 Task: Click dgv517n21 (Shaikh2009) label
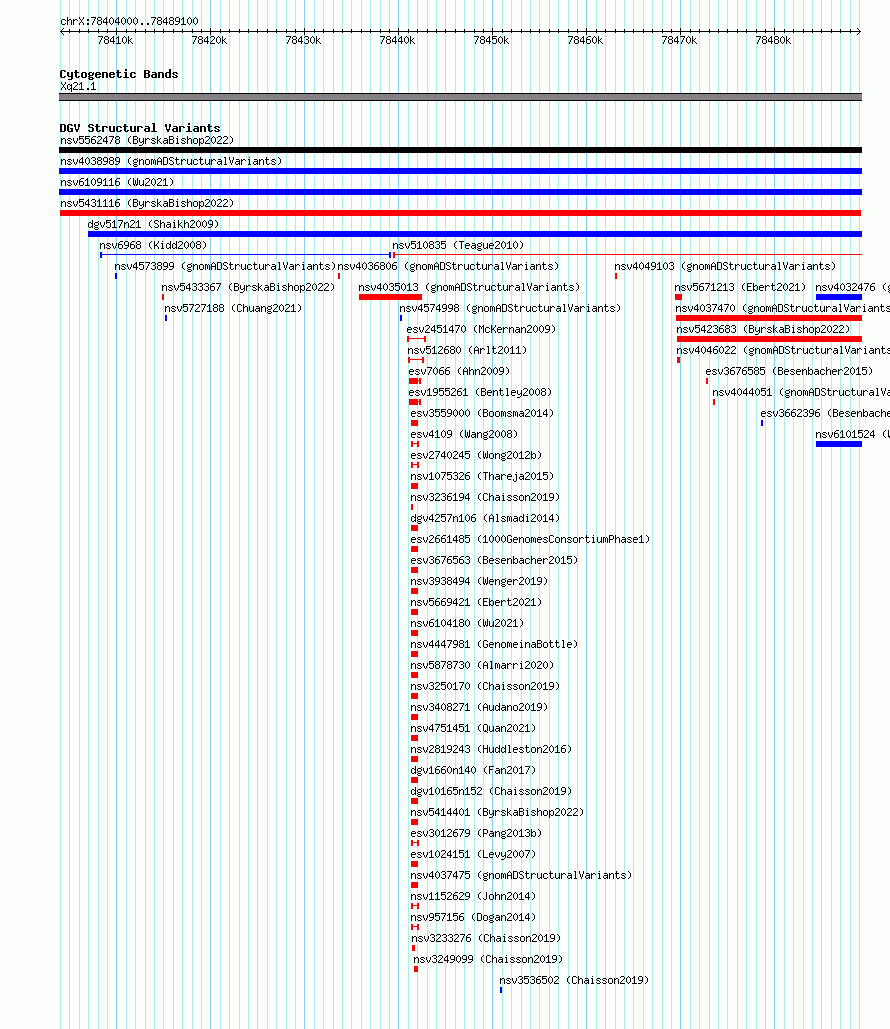click(x=154, y=224)
